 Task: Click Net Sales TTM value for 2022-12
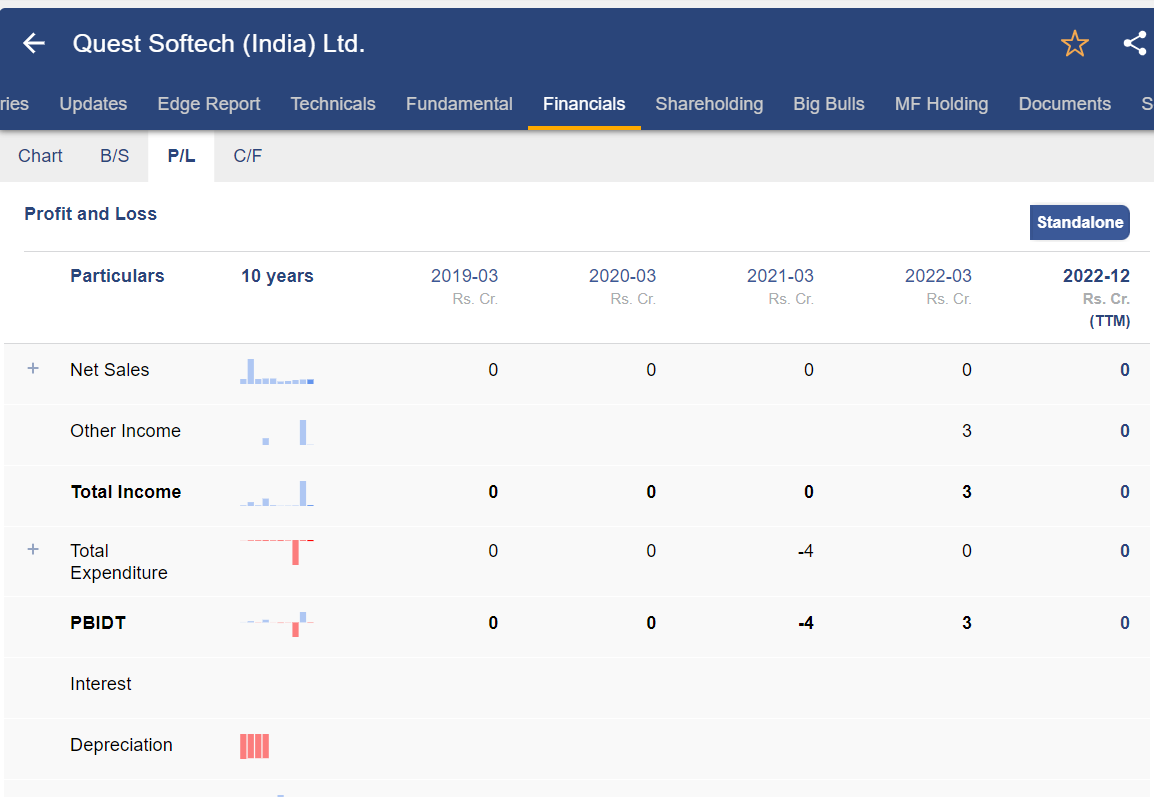point(1125,369)
